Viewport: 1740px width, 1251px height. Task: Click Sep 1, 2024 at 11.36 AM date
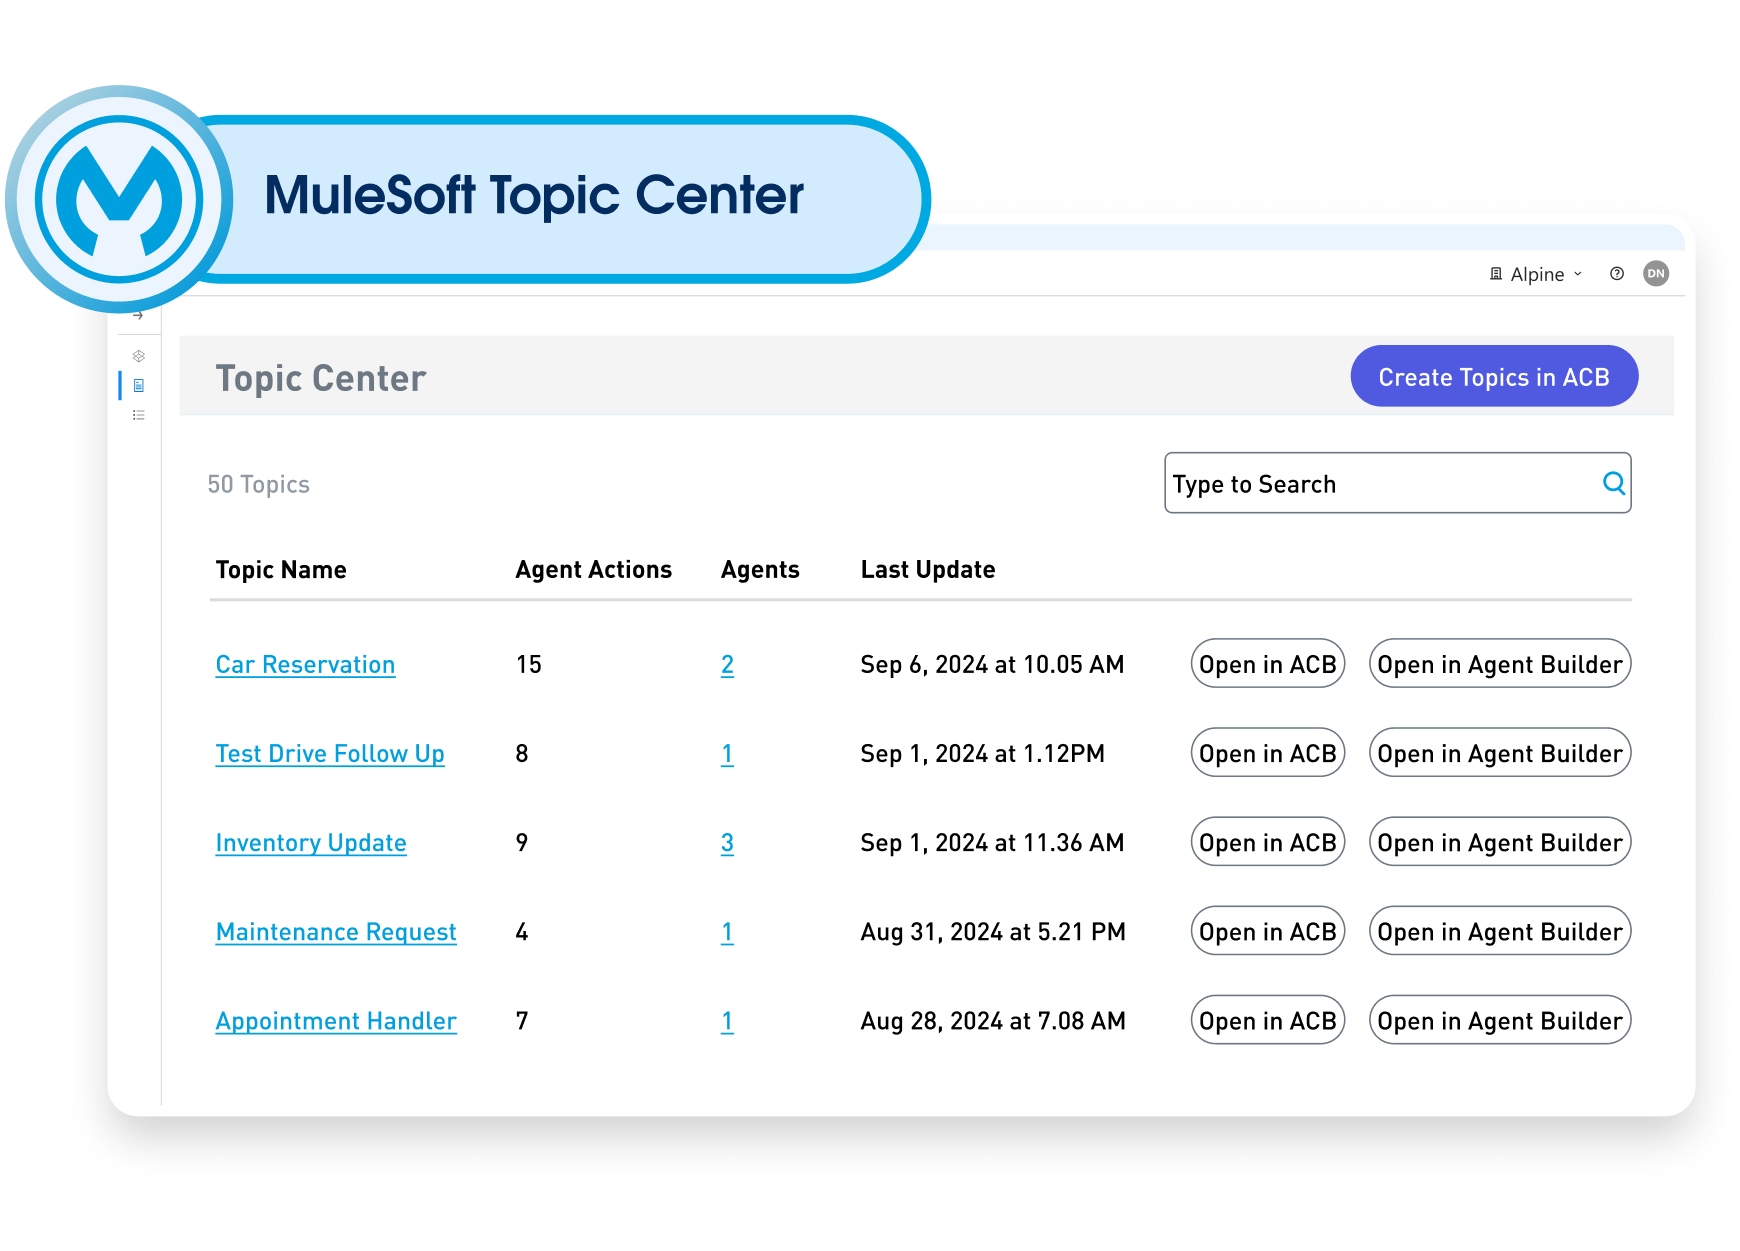pos(992,843)
